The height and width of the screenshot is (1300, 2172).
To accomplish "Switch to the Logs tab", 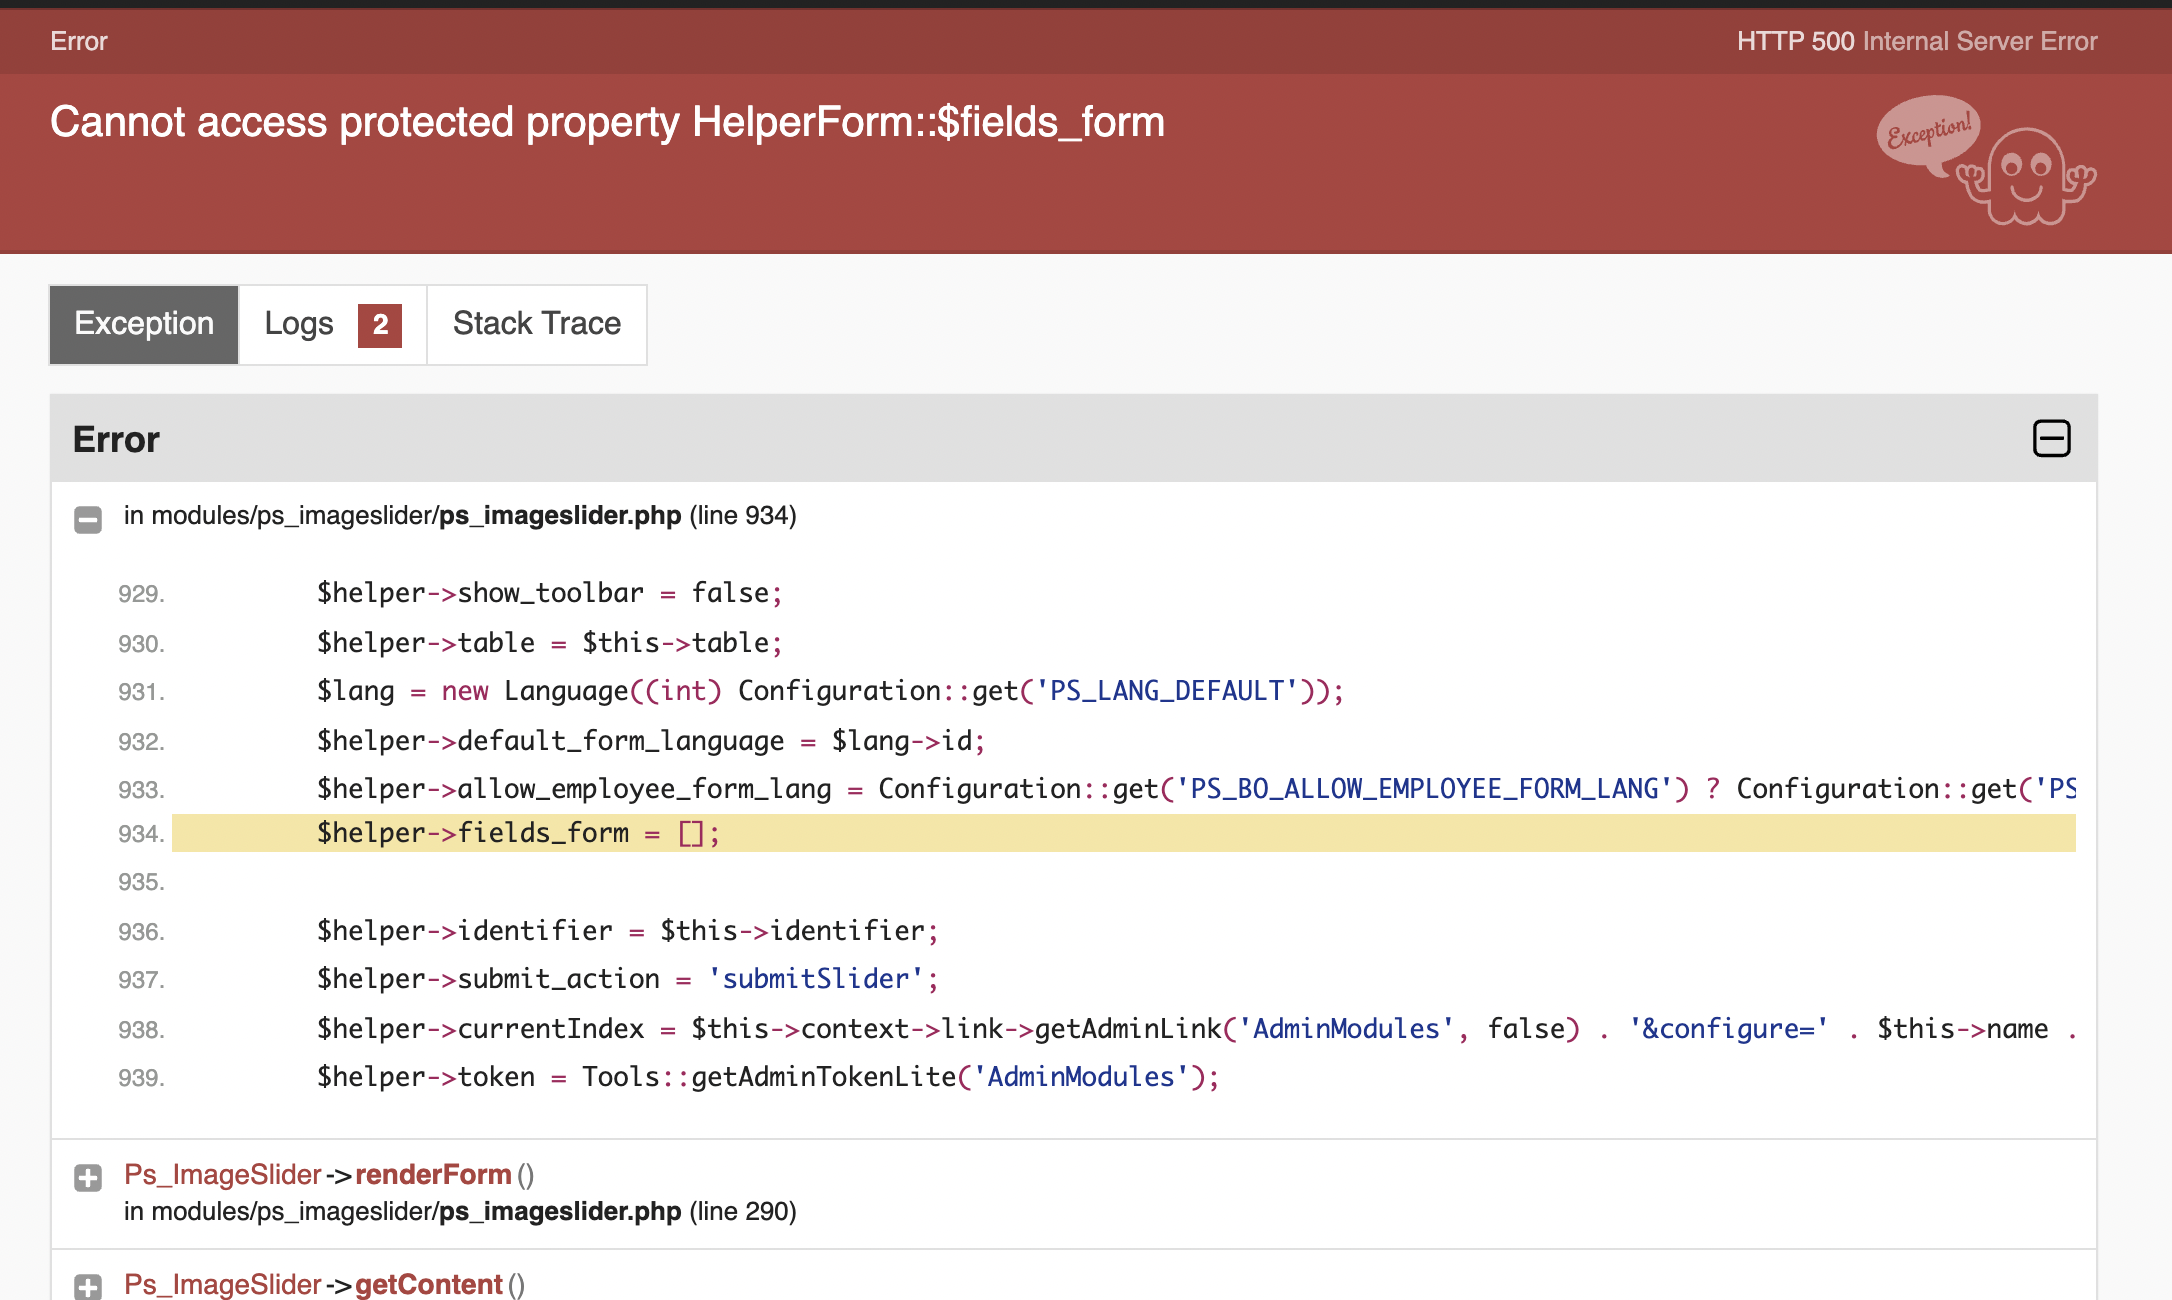I will point(299,324).
